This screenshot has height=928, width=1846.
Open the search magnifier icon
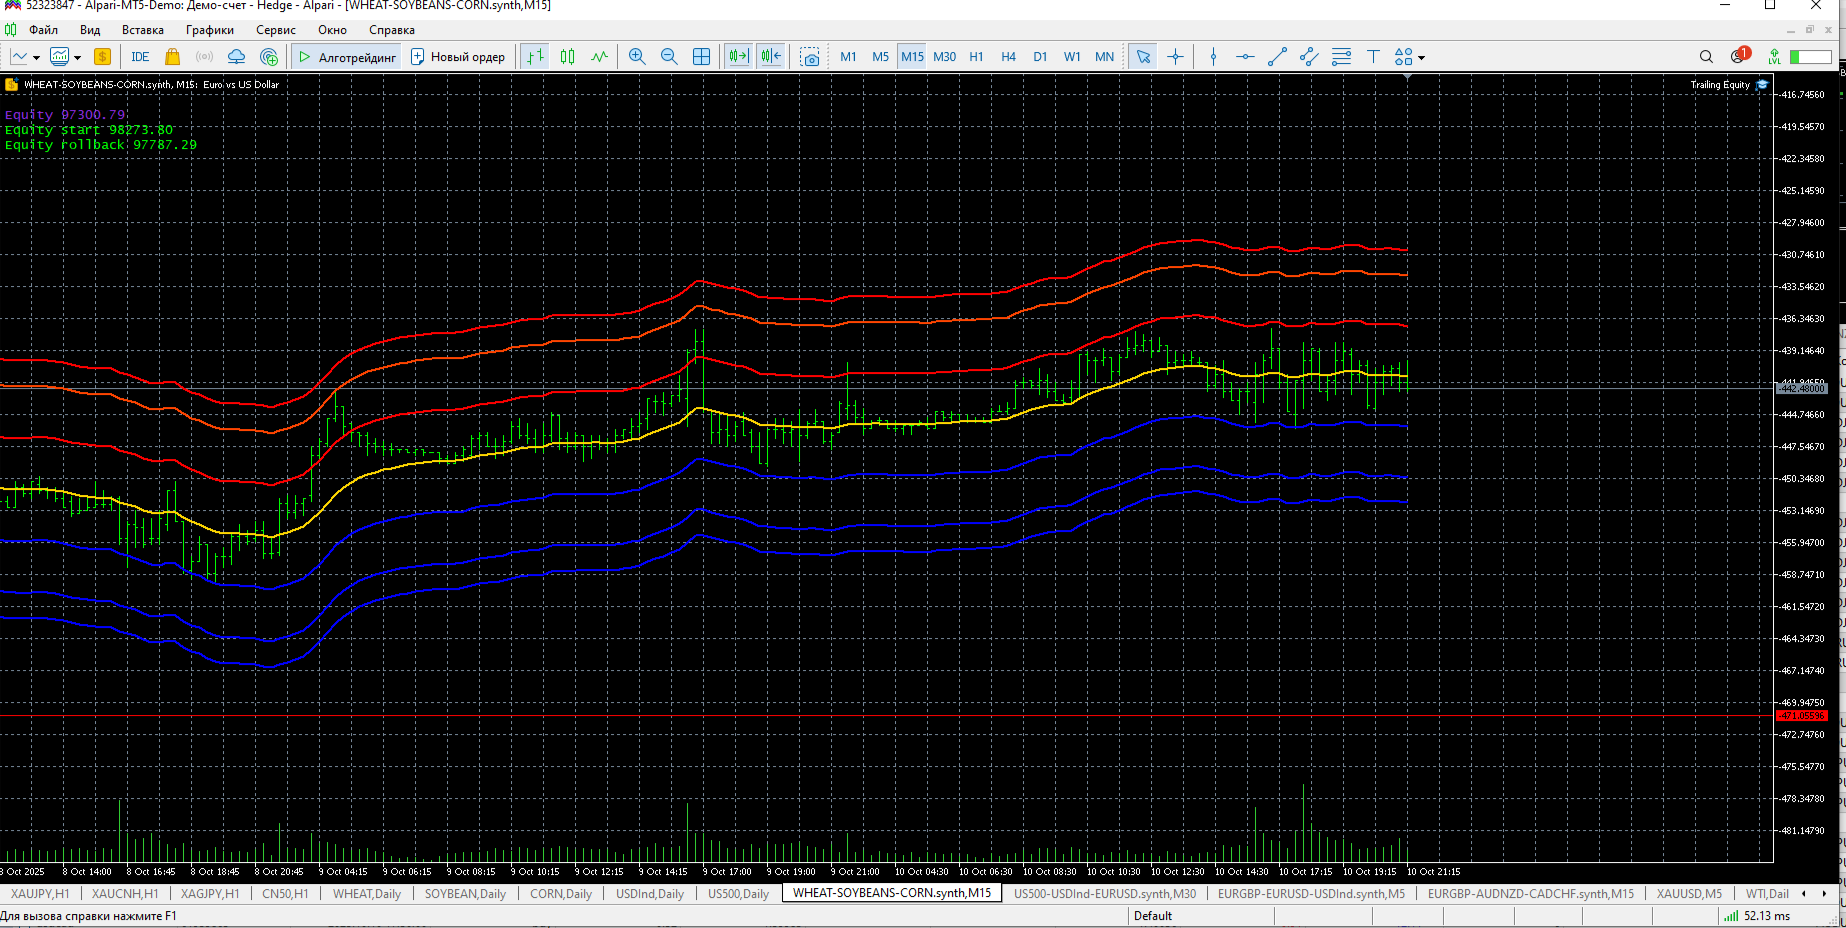(1706, 57)
